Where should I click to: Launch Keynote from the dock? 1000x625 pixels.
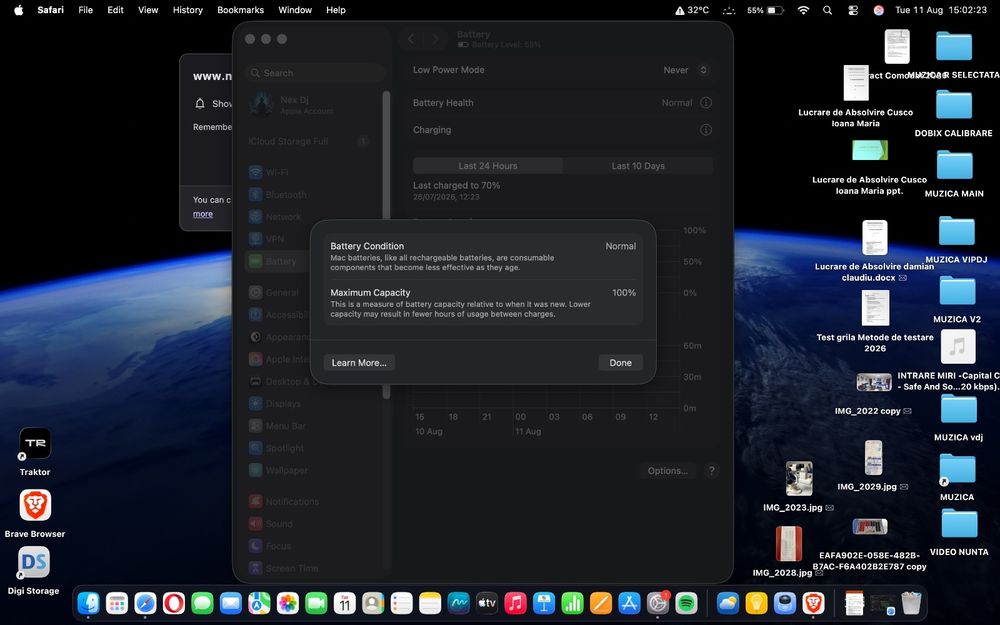click(544, 603)
